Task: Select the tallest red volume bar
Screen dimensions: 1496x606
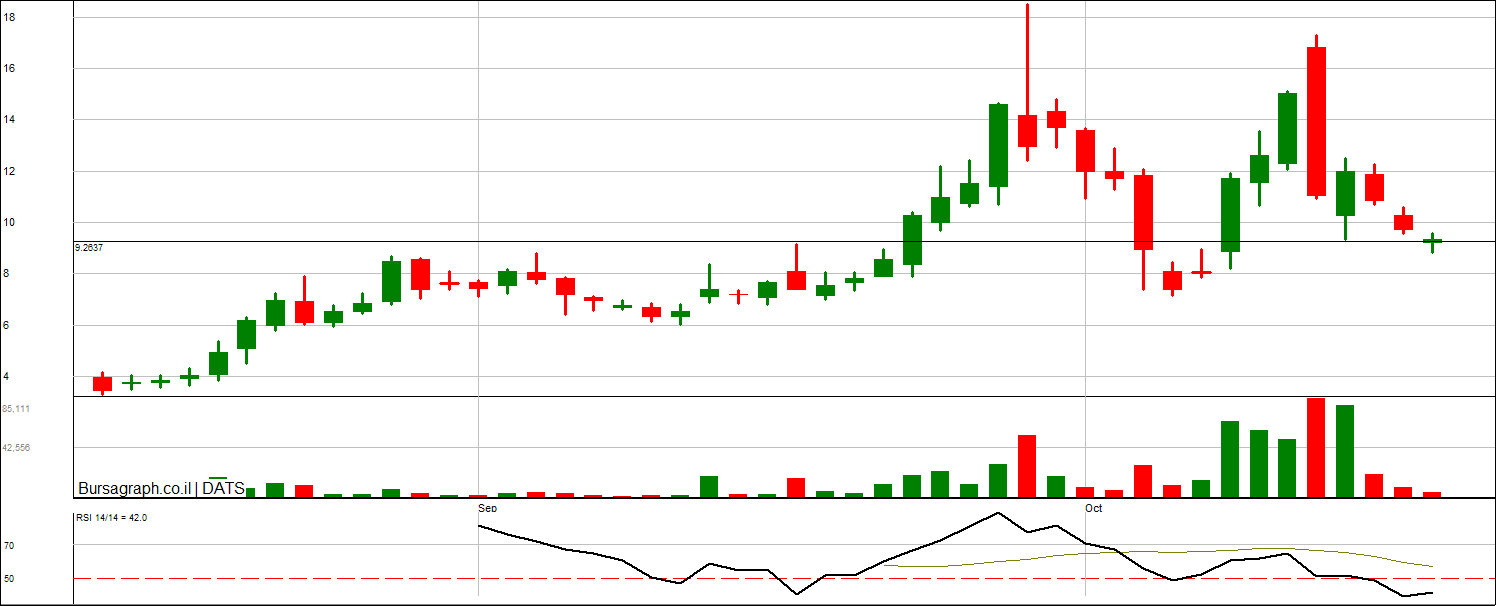Action: pyautogui.click(x=1316, y=448)
